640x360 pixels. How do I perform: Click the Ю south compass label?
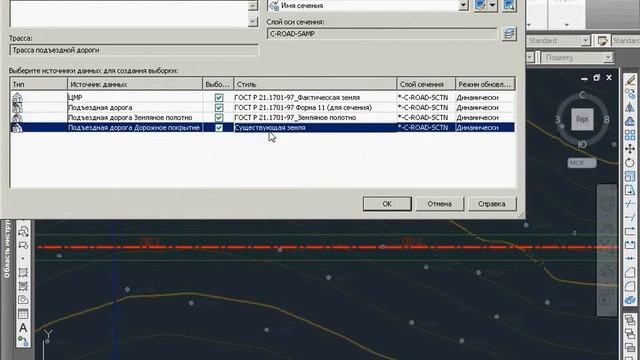point(582,144)
